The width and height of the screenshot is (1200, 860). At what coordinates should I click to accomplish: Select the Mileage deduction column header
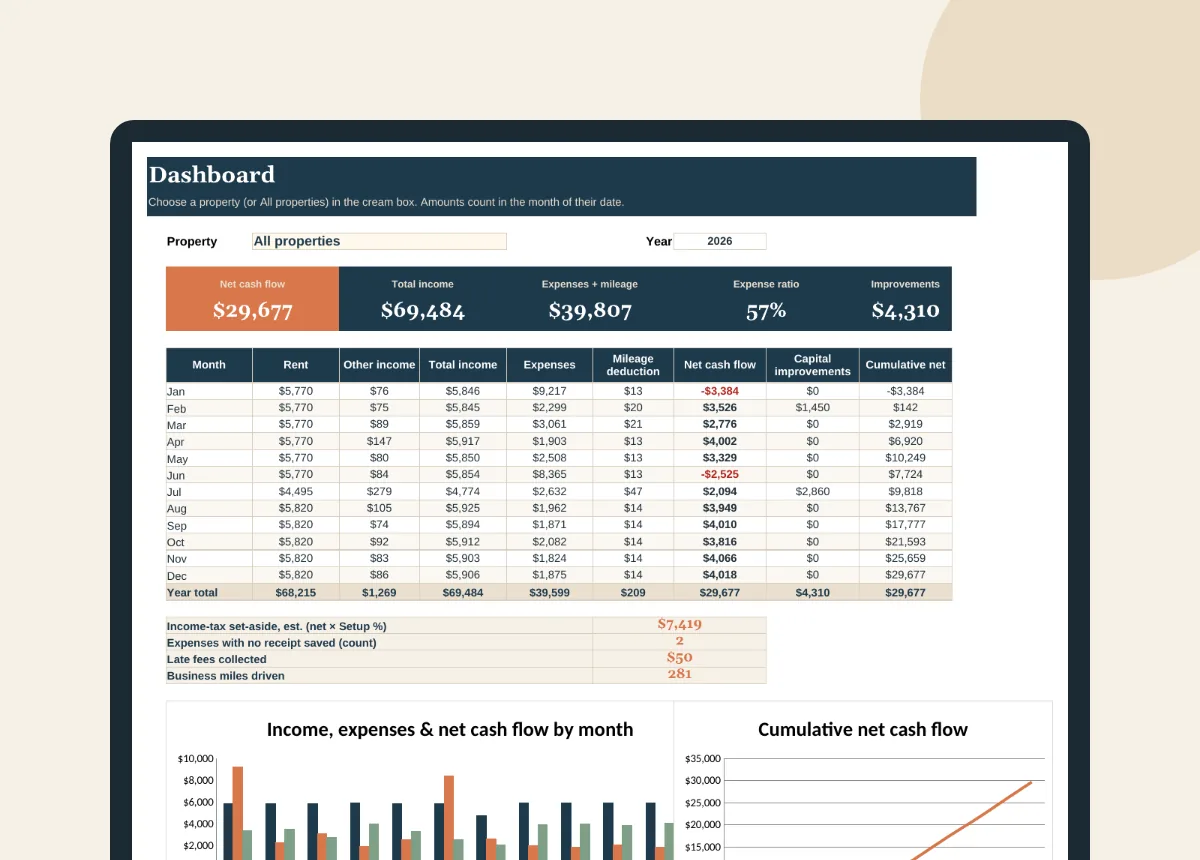coord(633,365)
